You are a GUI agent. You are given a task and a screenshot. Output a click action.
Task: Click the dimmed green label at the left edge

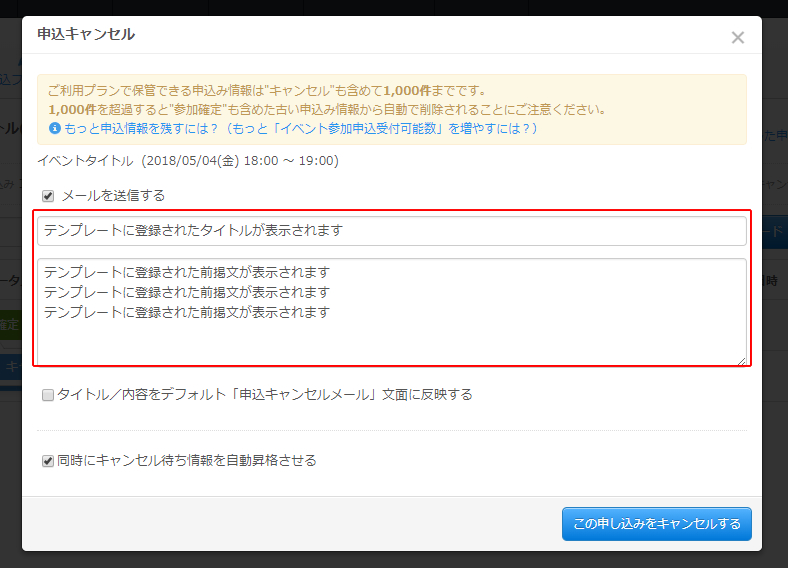pyautogui.click(x=10, y=325)
